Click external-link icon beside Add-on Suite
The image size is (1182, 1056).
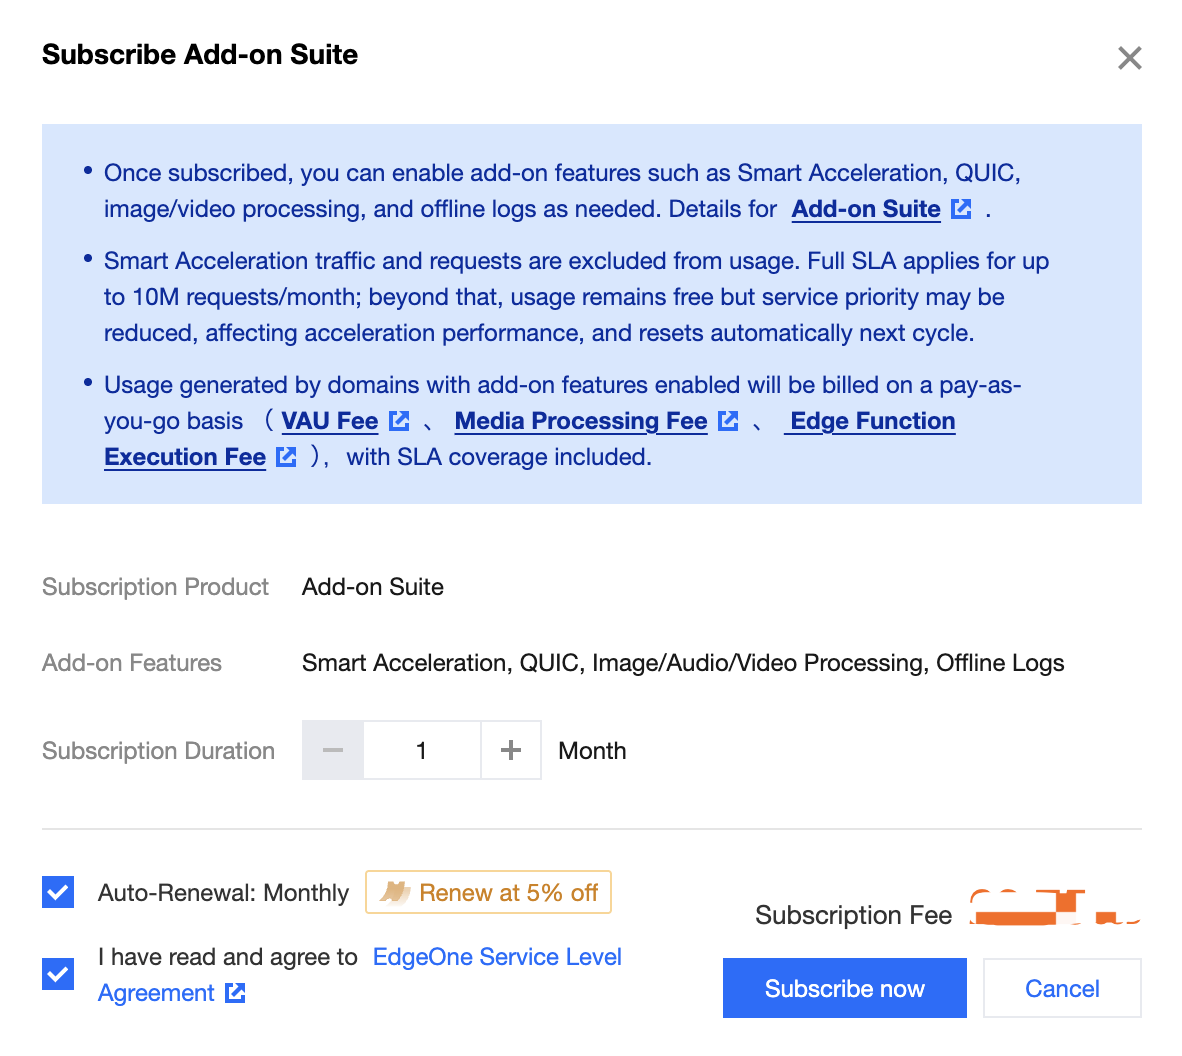[961, 209]
